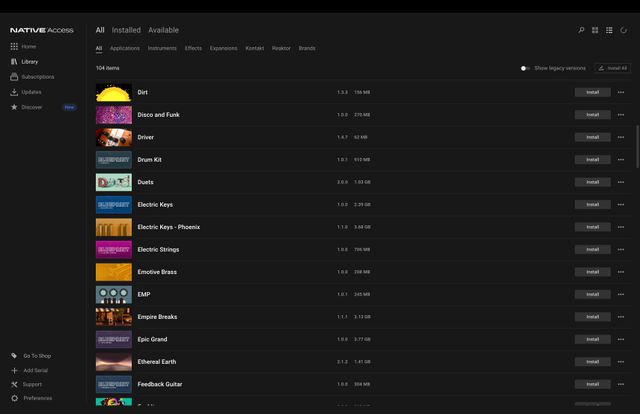Install Epic Grand
The image size is (640, 414).
[x=593, y=339]
